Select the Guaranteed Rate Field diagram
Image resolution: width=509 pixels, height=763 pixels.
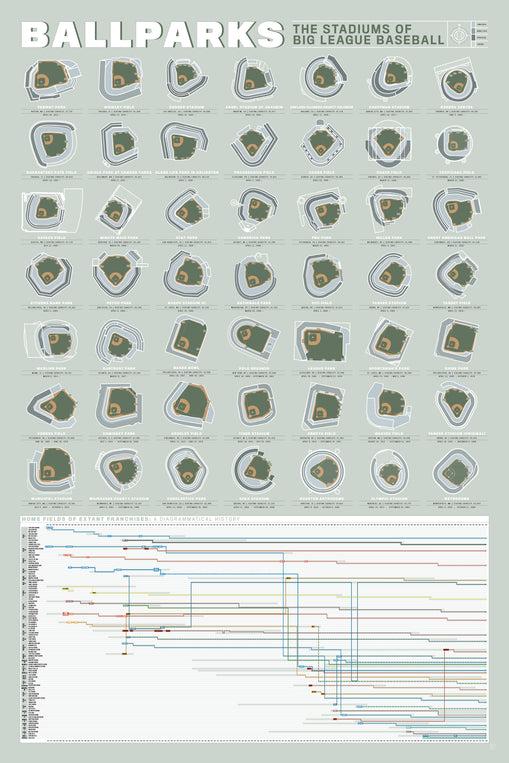point(53,144)
